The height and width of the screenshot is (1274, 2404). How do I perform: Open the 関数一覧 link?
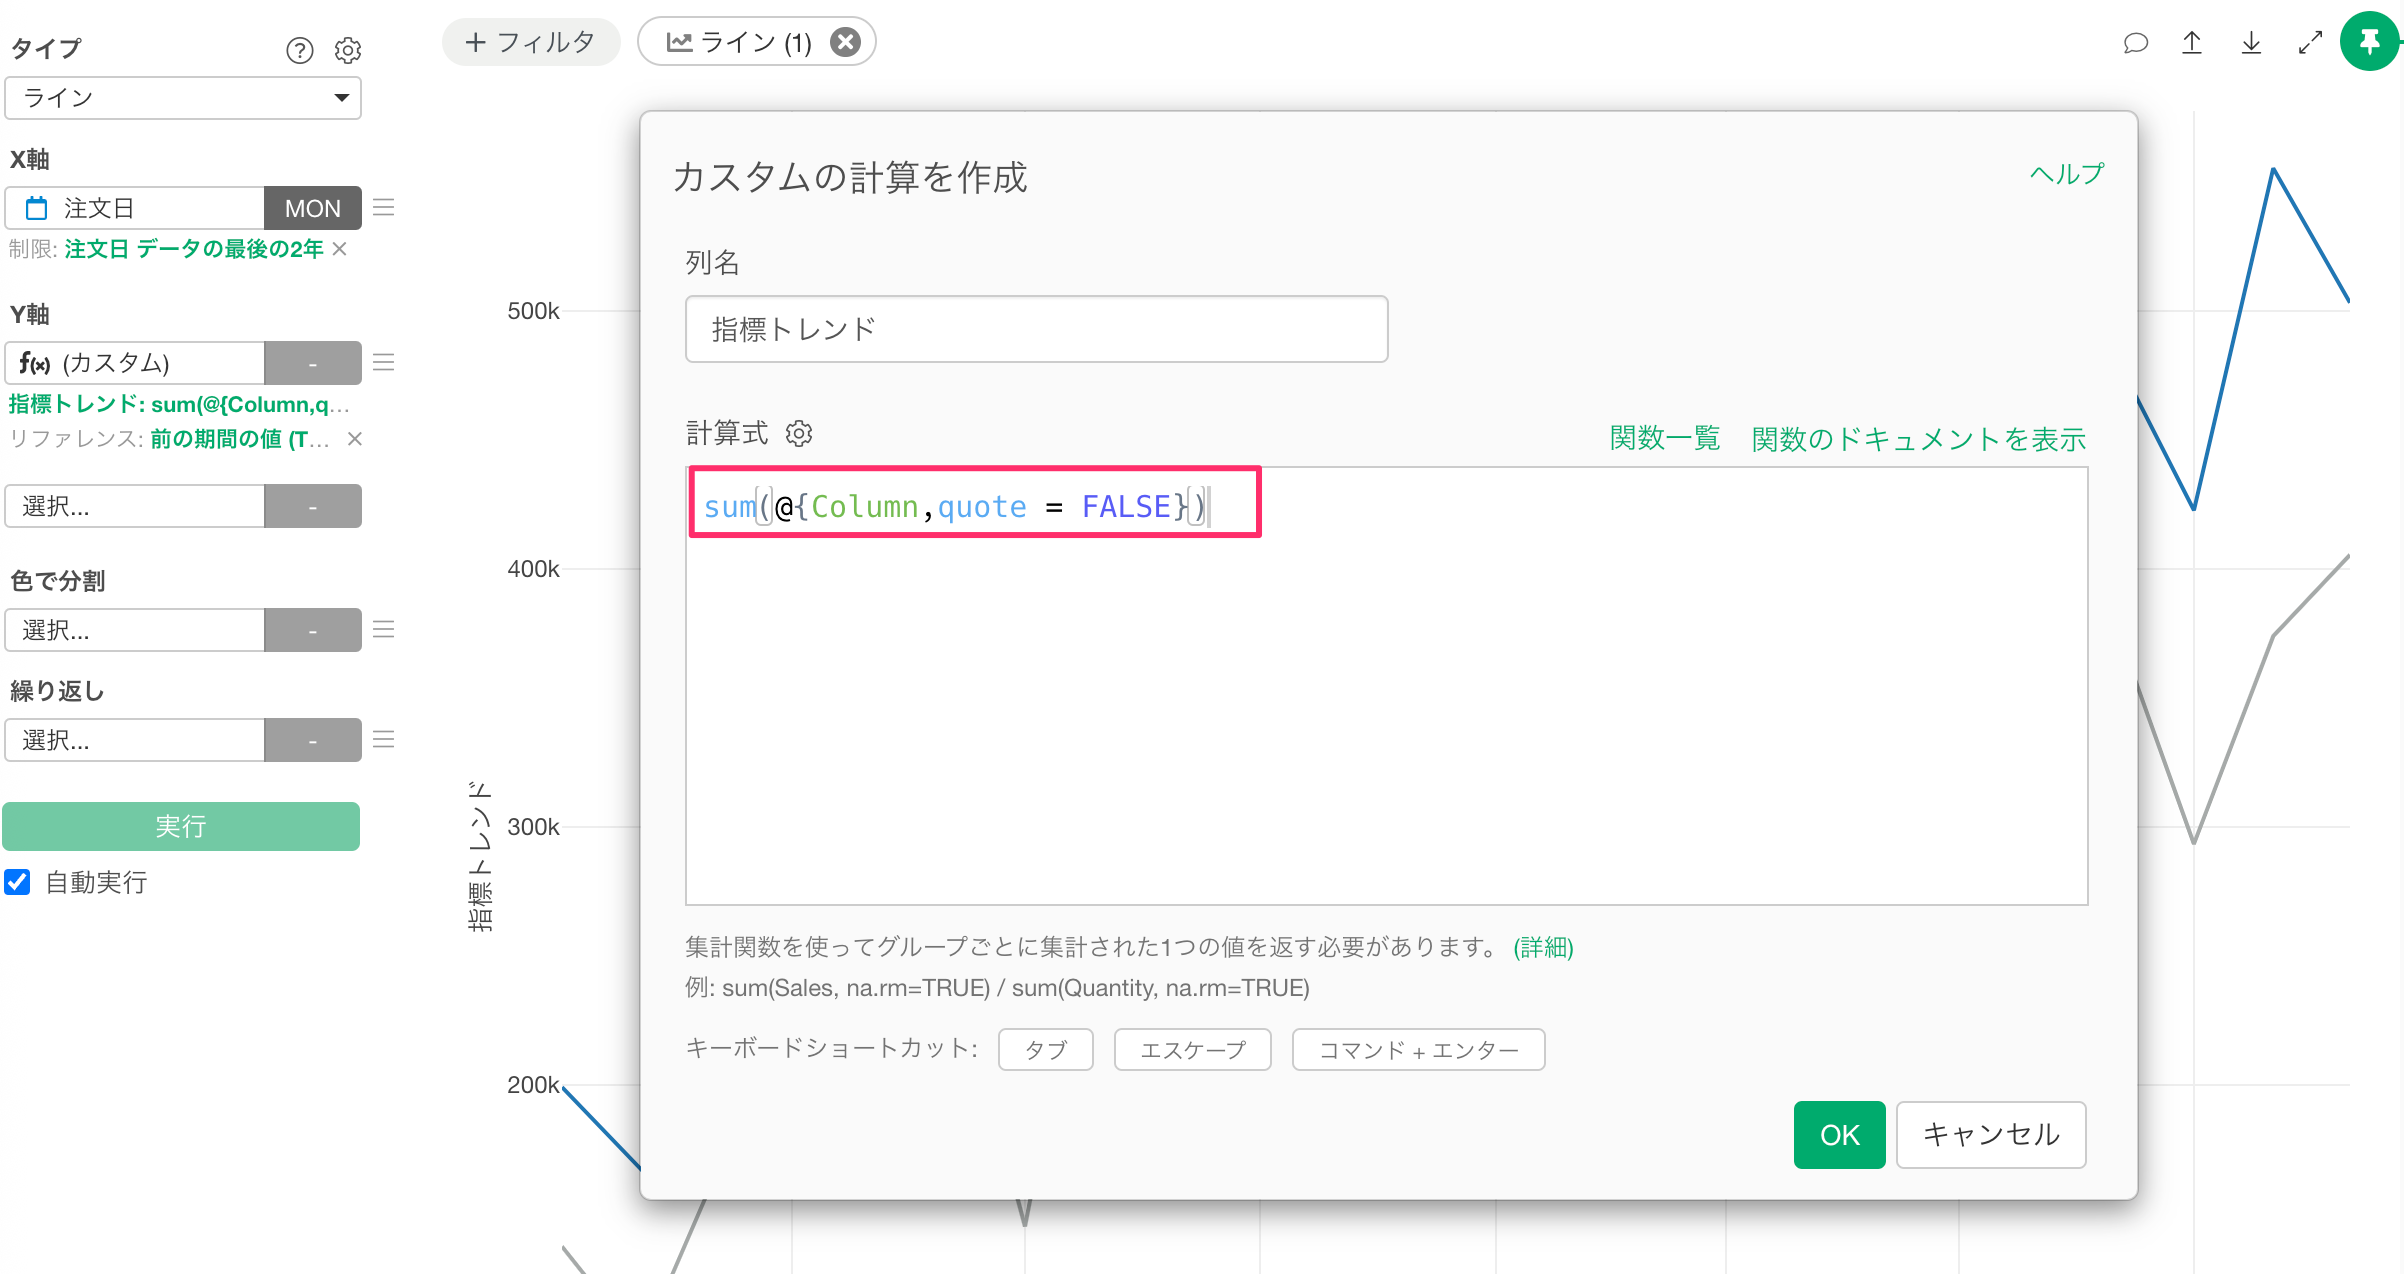1665,438
